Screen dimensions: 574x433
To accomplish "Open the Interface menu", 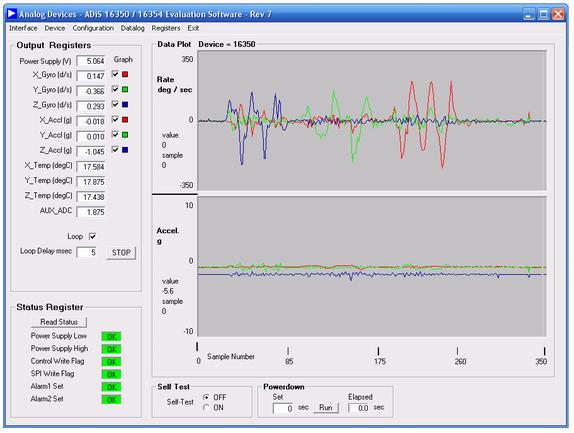I will [23, 28].
